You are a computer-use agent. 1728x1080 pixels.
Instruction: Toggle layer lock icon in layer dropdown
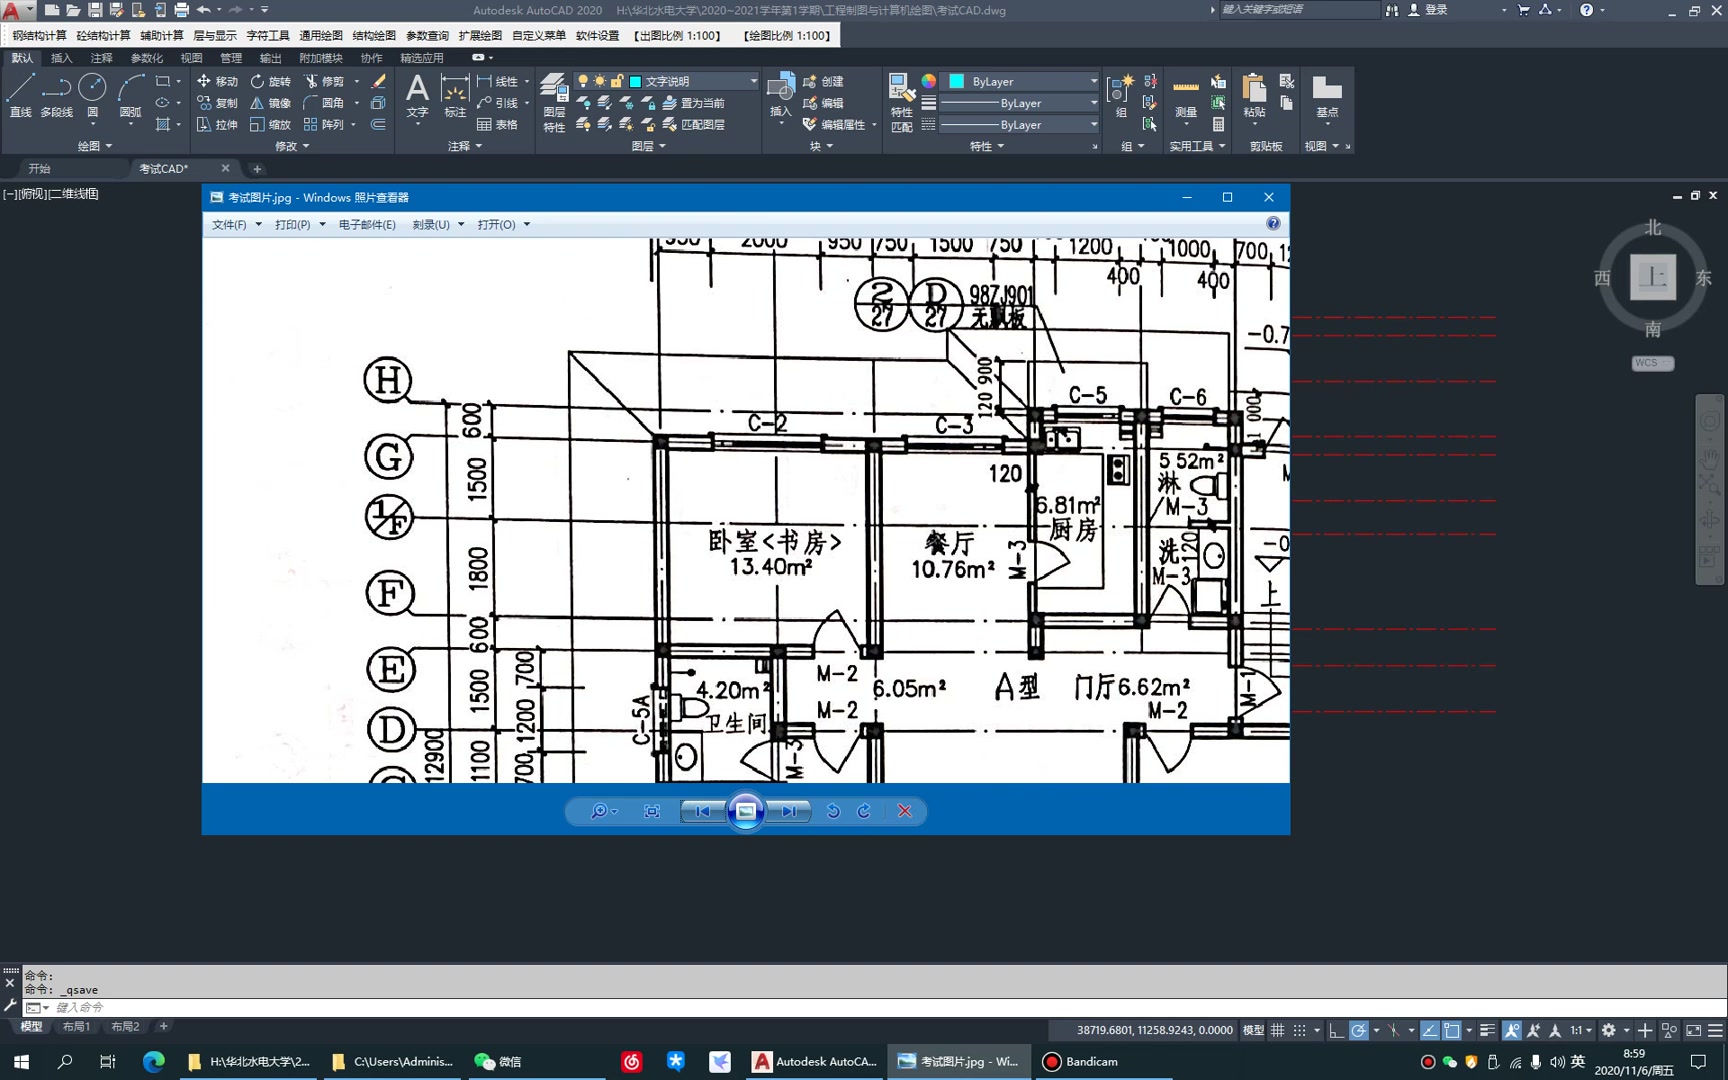coord(617,81)
